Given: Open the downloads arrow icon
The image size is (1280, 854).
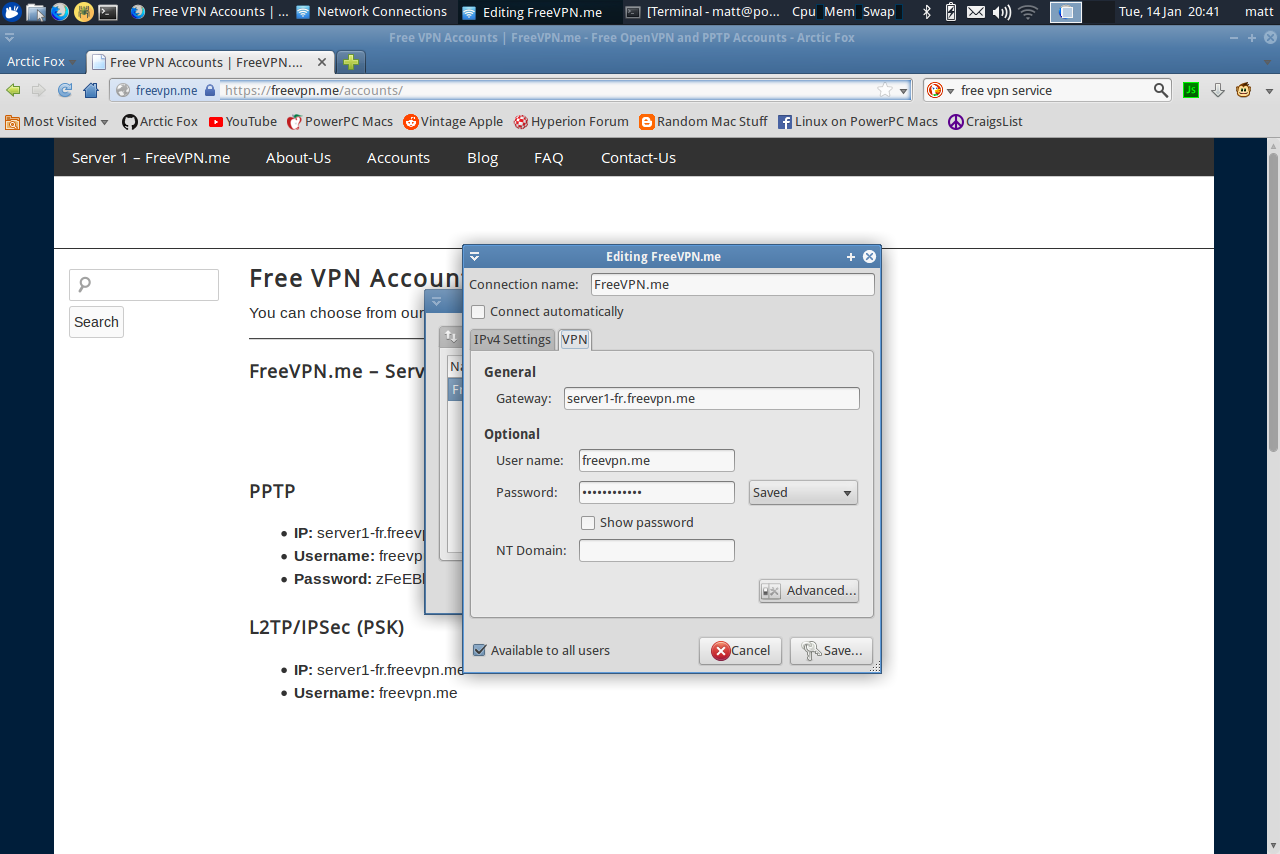Looking at the screenshot, I should tap(1217, 90).
